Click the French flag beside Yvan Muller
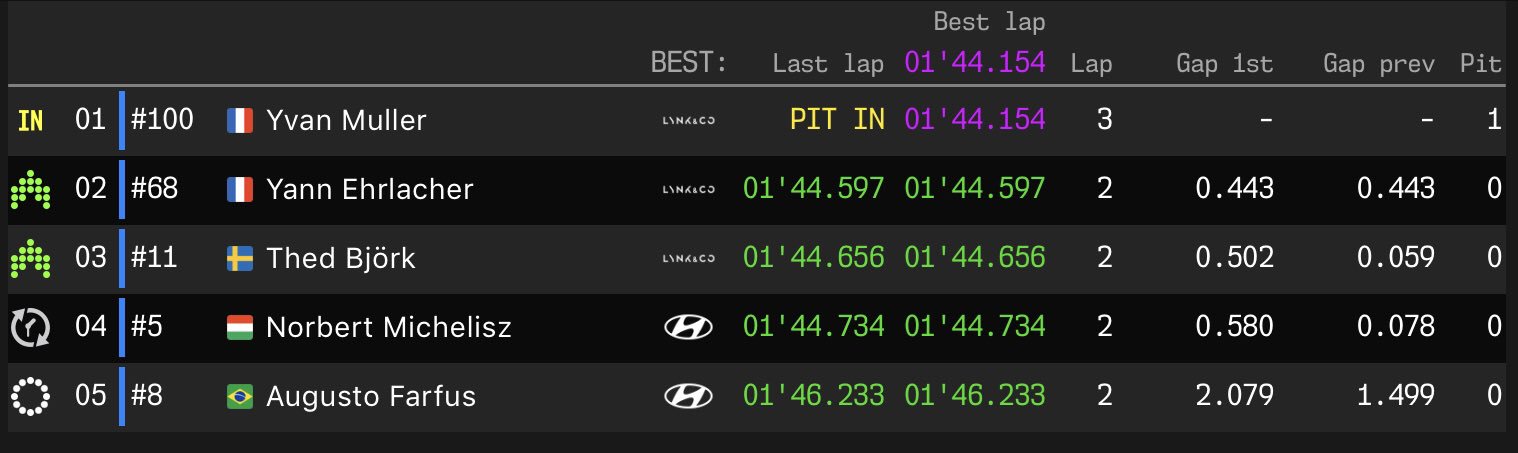This screenshot has width=1518, height=453. [x=240, y=121]
